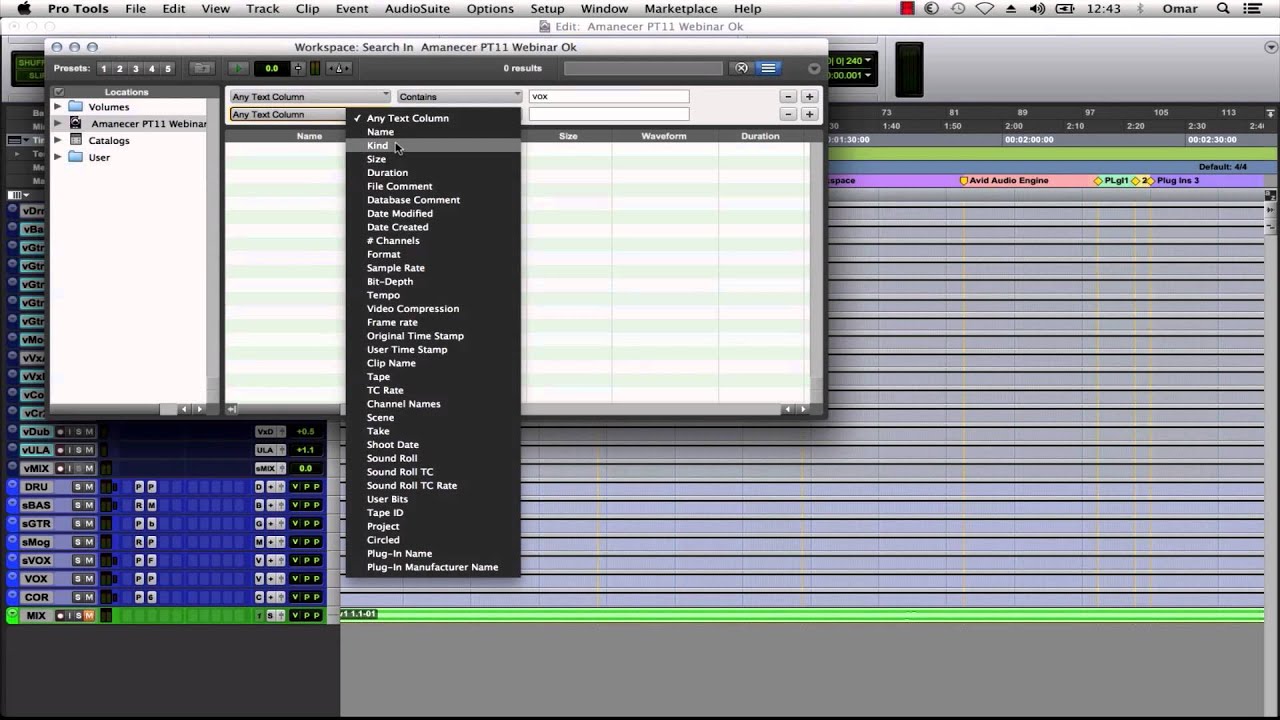Solo the sBAS track
The width and height of the screenshot is (1280, 720).
click(77, 505)
